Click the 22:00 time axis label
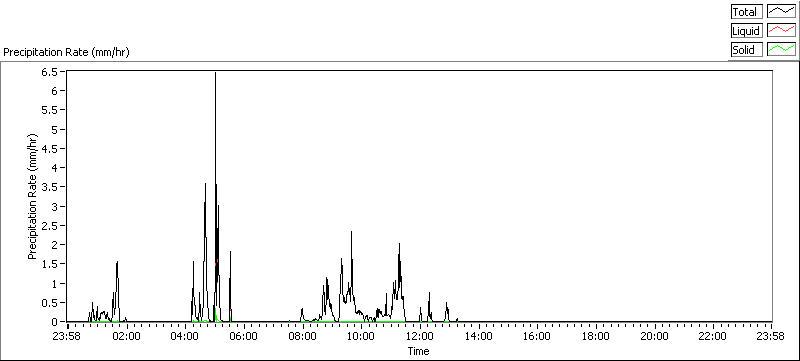The height and width of the screenshot is (361, 800). tap(713, 336)
